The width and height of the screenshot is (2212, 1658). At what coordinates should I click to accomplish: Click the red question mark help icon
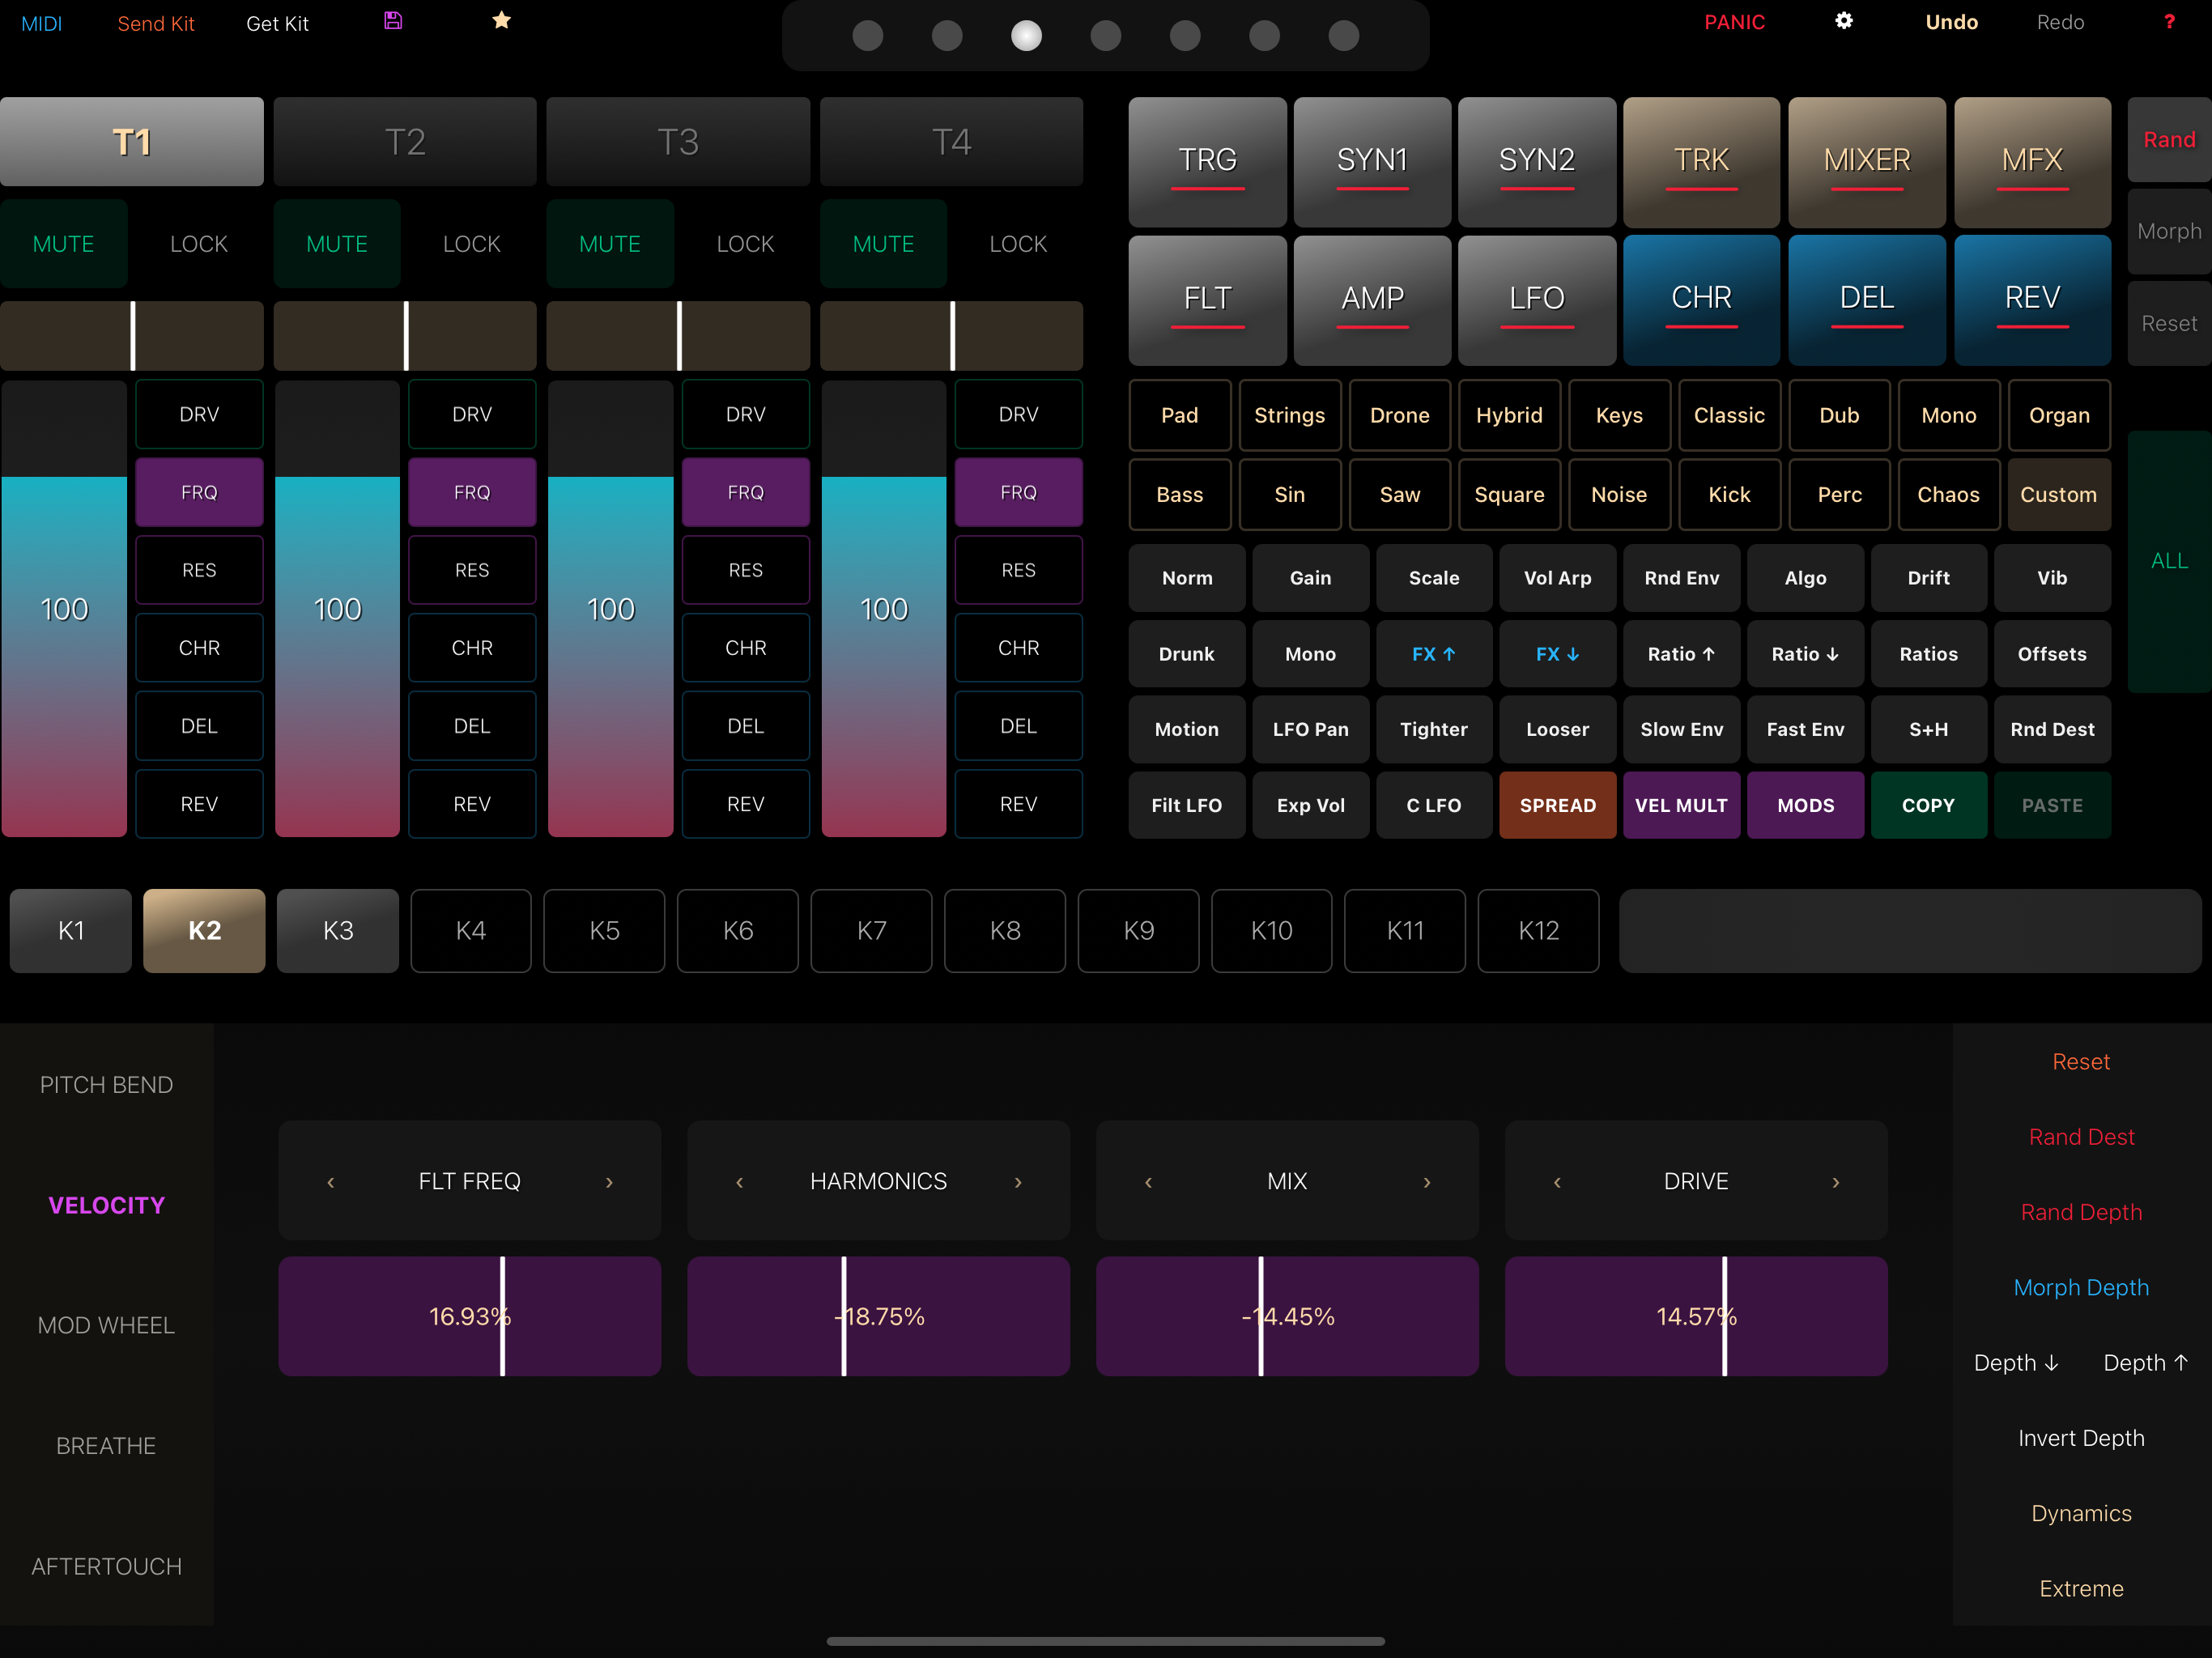(x=2169, y=21)
